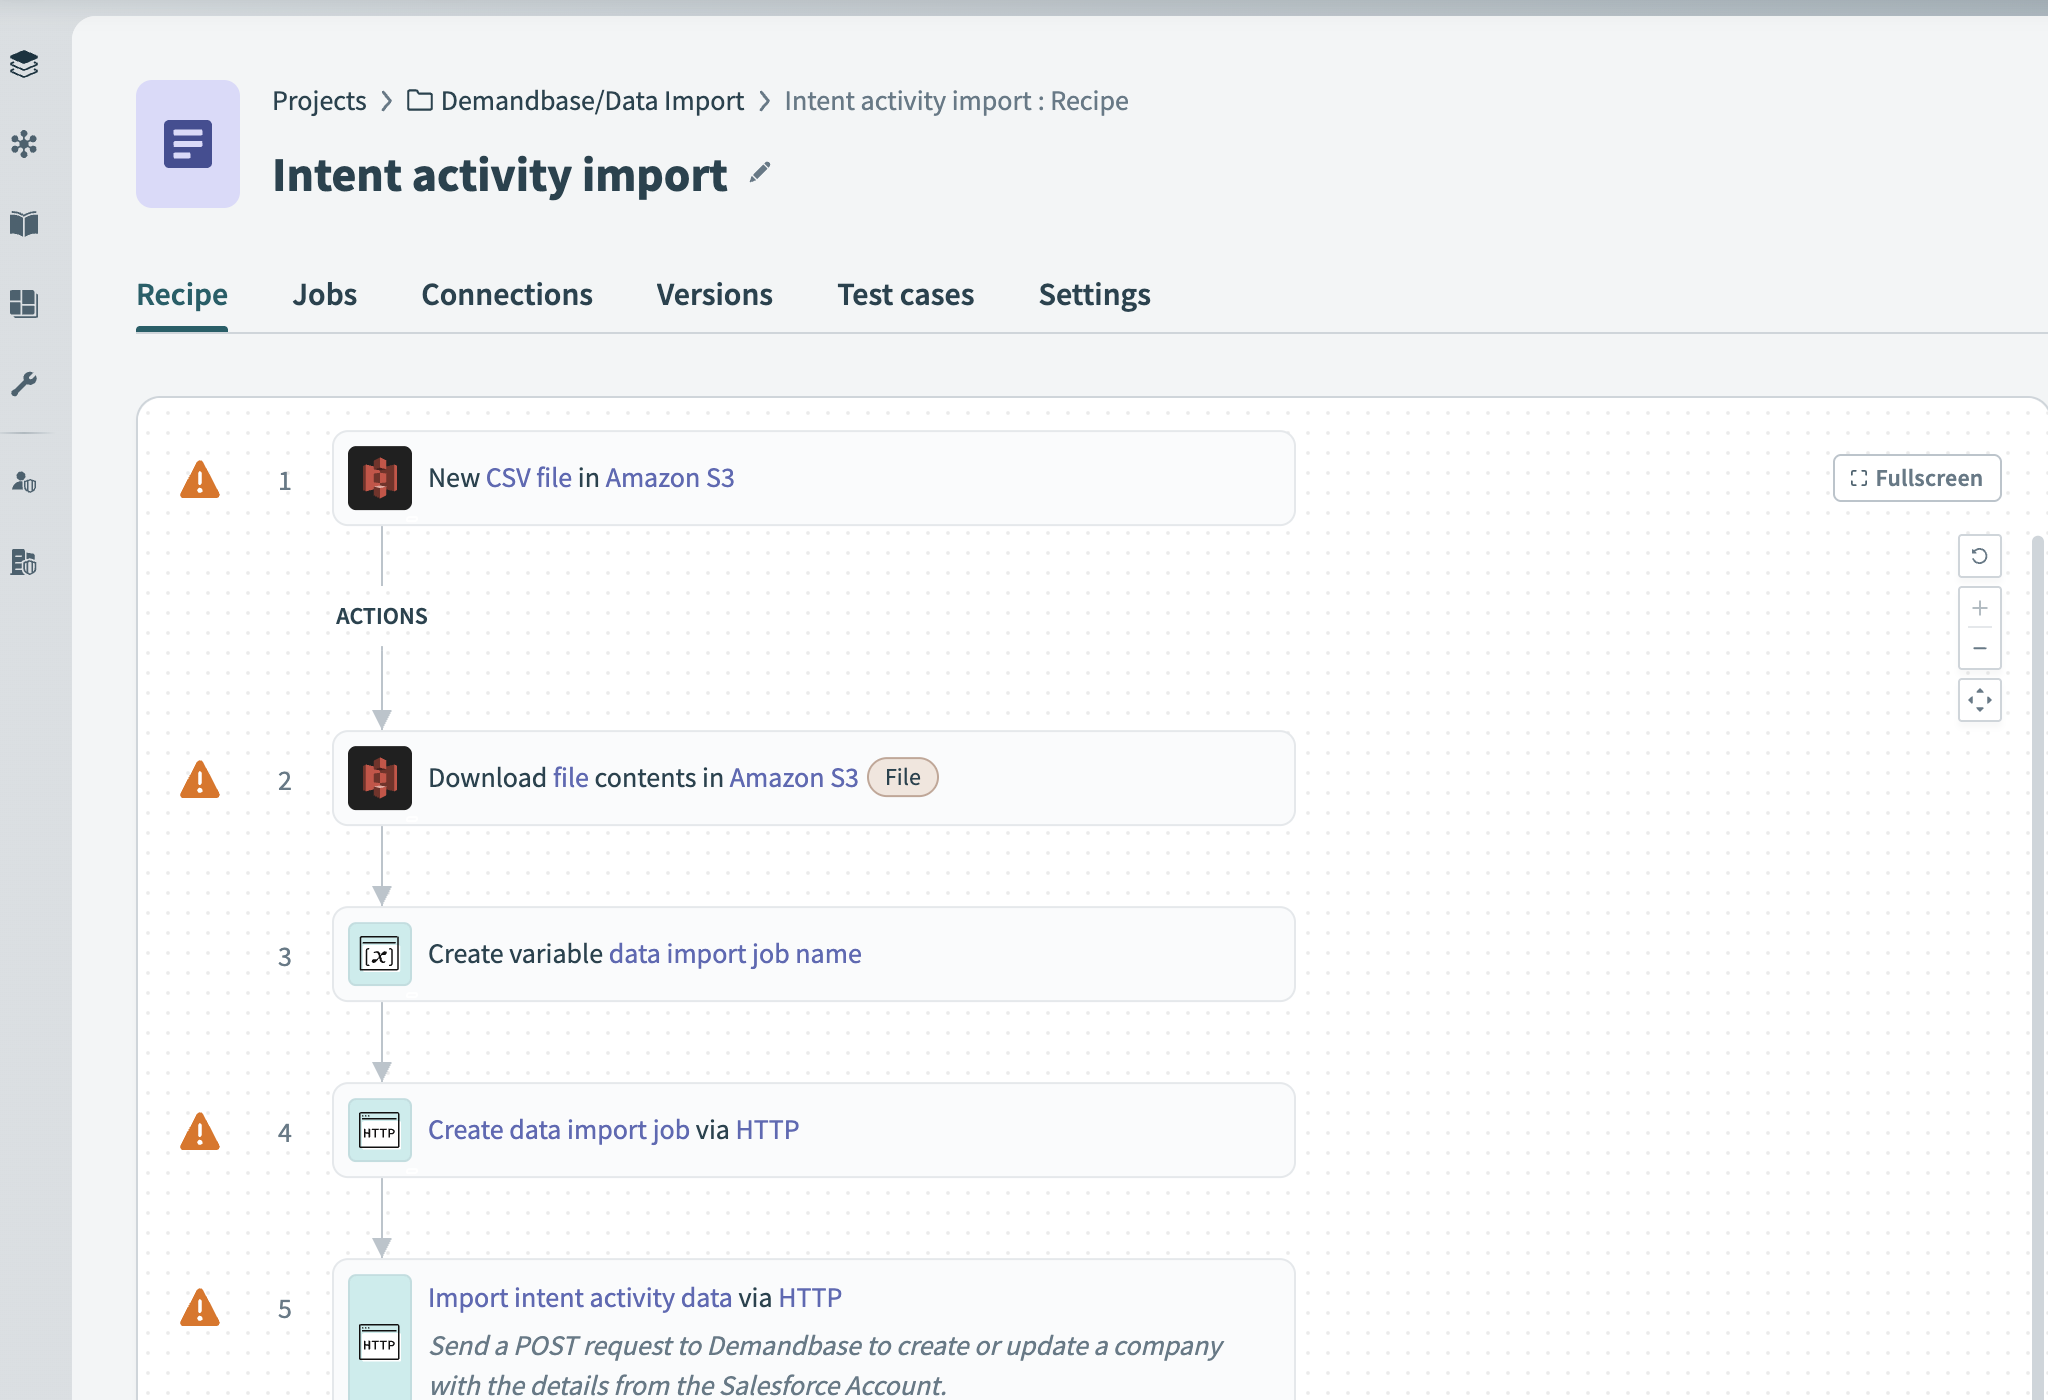Click the pencil edit icon beside recipe title
This screenshot has height=1400, width=2048.
tap(760, 173)
